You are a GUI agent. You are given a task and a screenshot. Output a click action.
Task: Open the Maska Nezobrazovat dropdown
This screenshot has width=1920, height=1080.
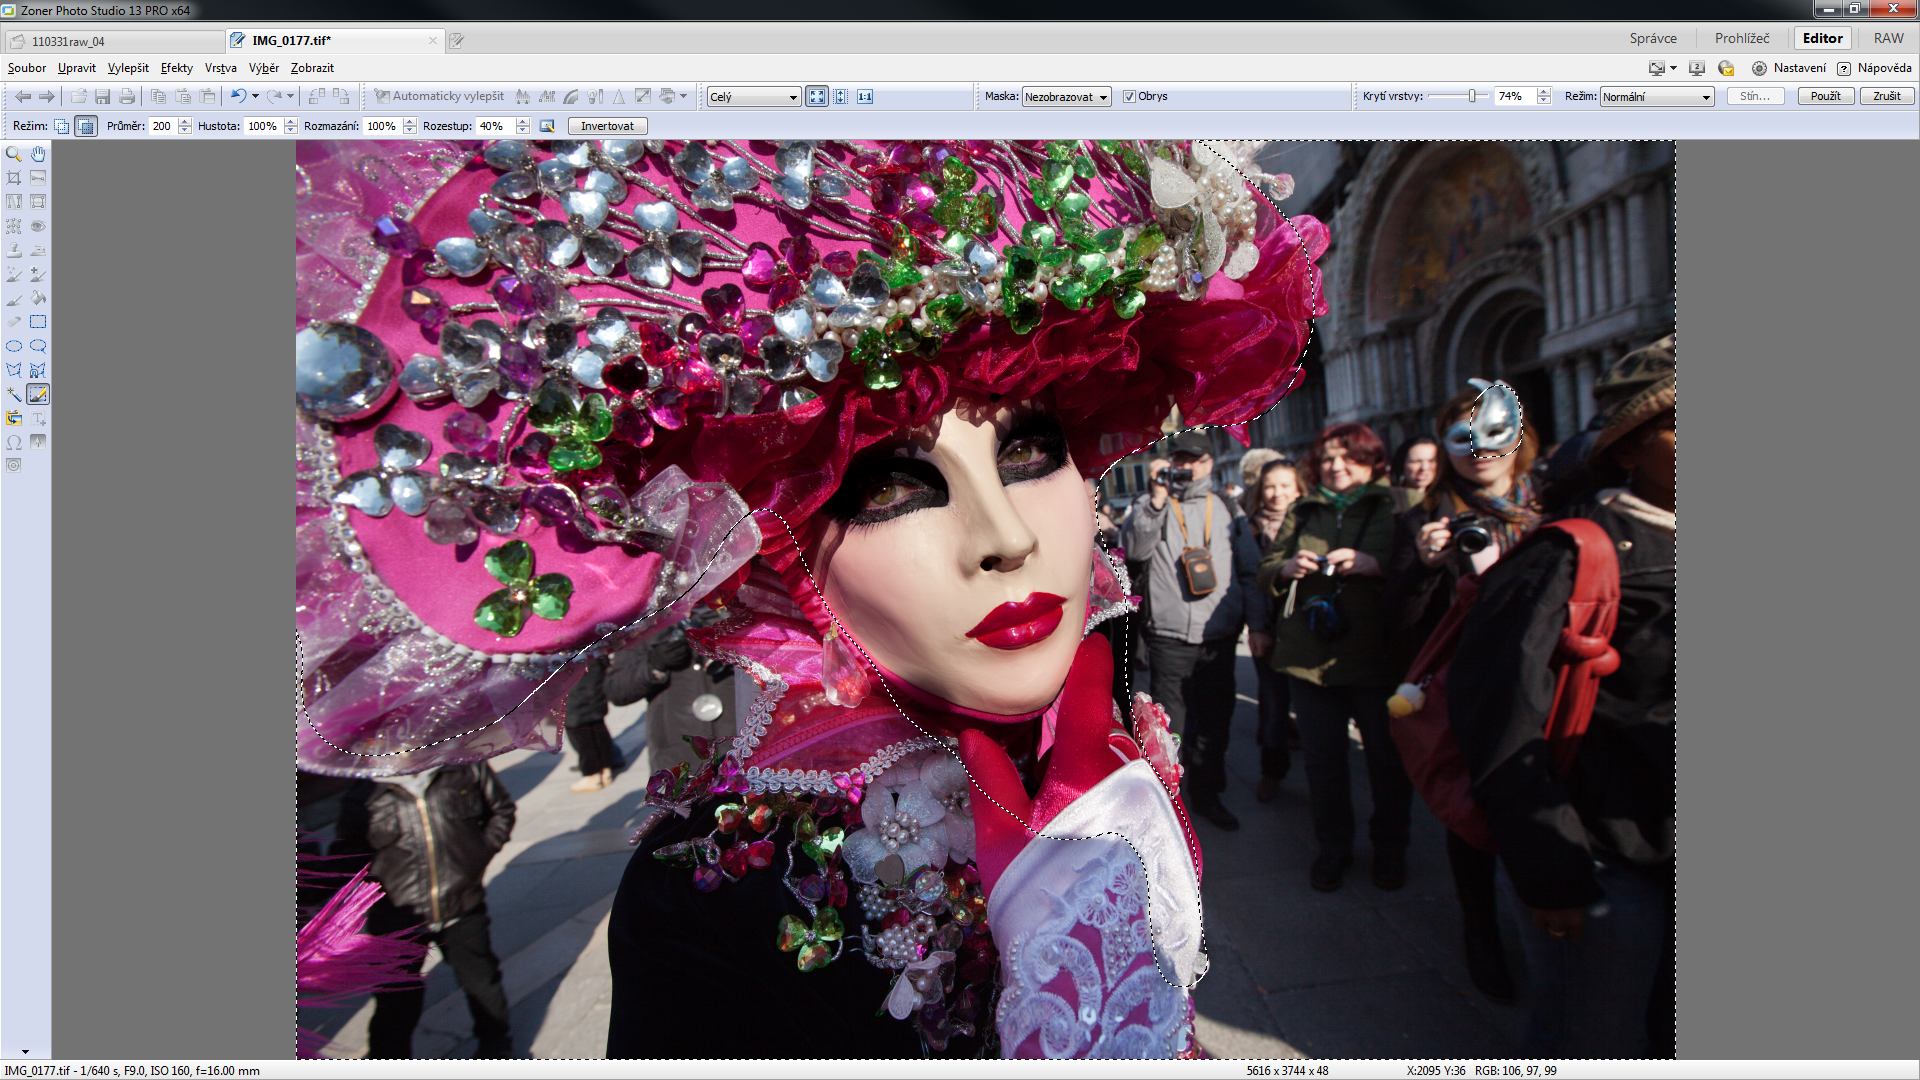[1066, 97]
